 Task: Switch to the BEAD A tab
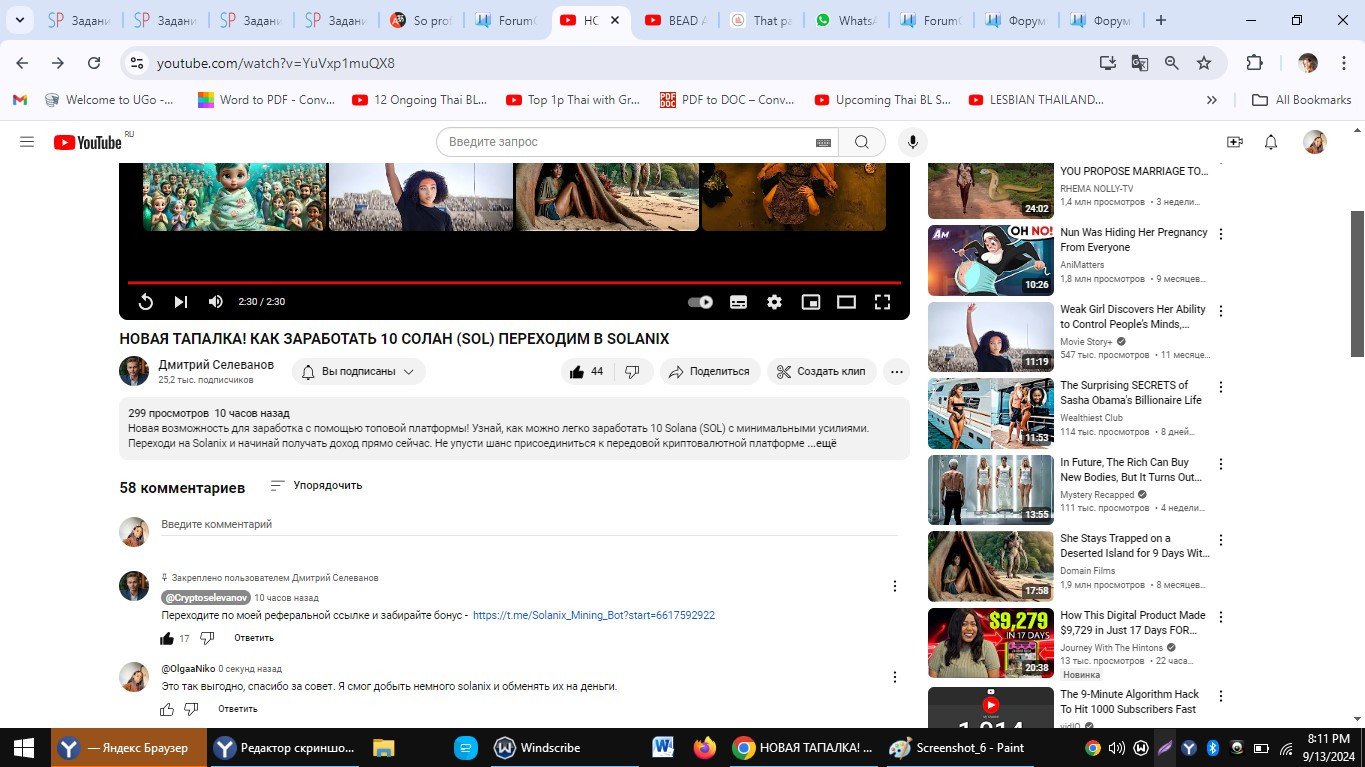click(675, 20)
